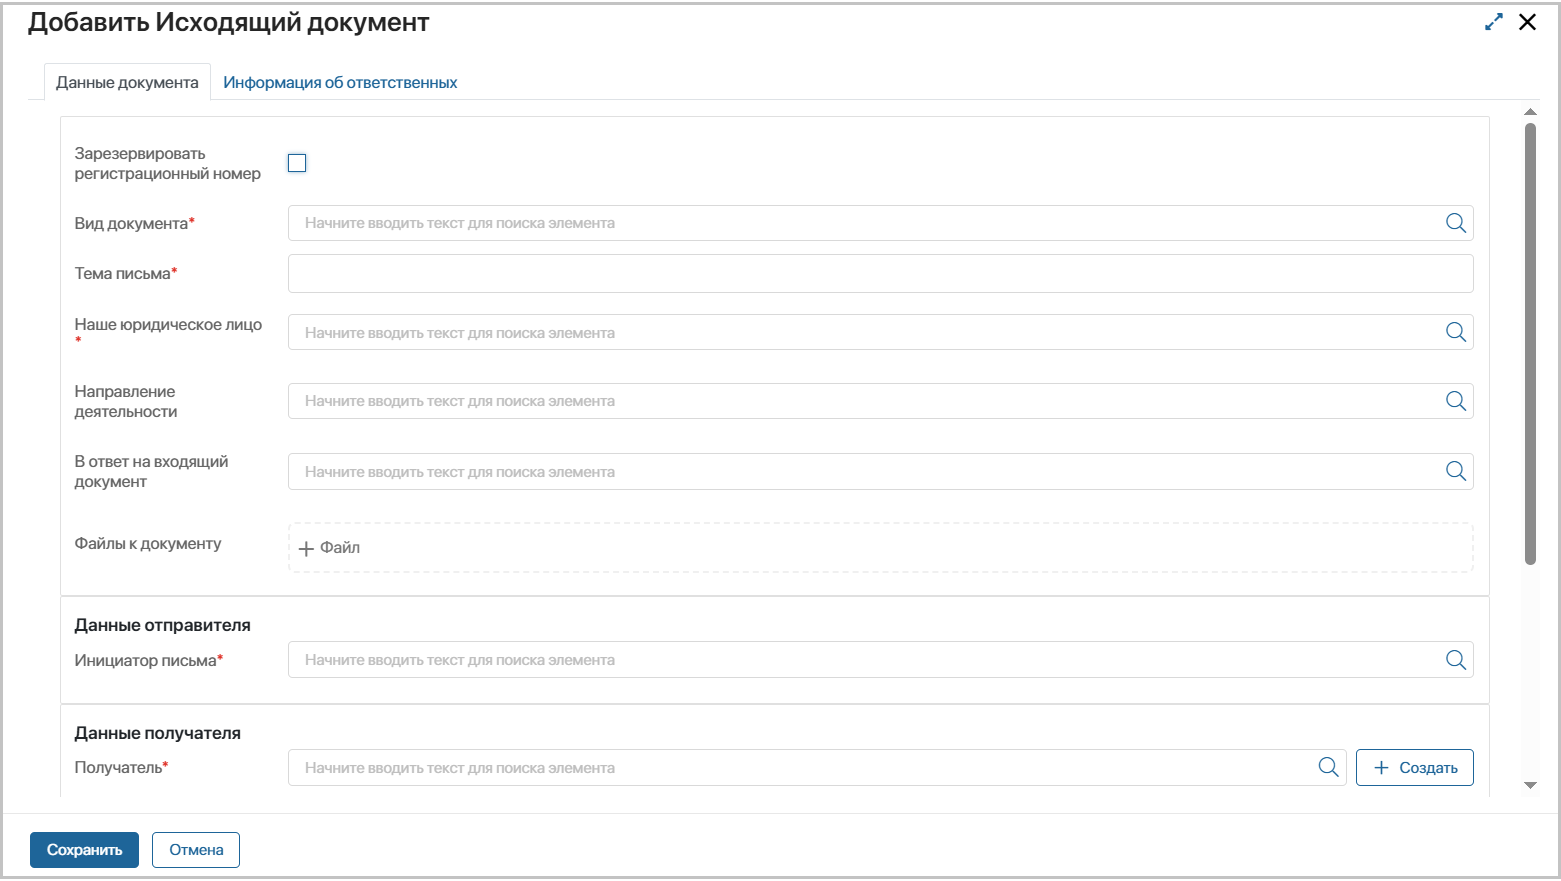Expand dialog to full screen

[1494, 22]
